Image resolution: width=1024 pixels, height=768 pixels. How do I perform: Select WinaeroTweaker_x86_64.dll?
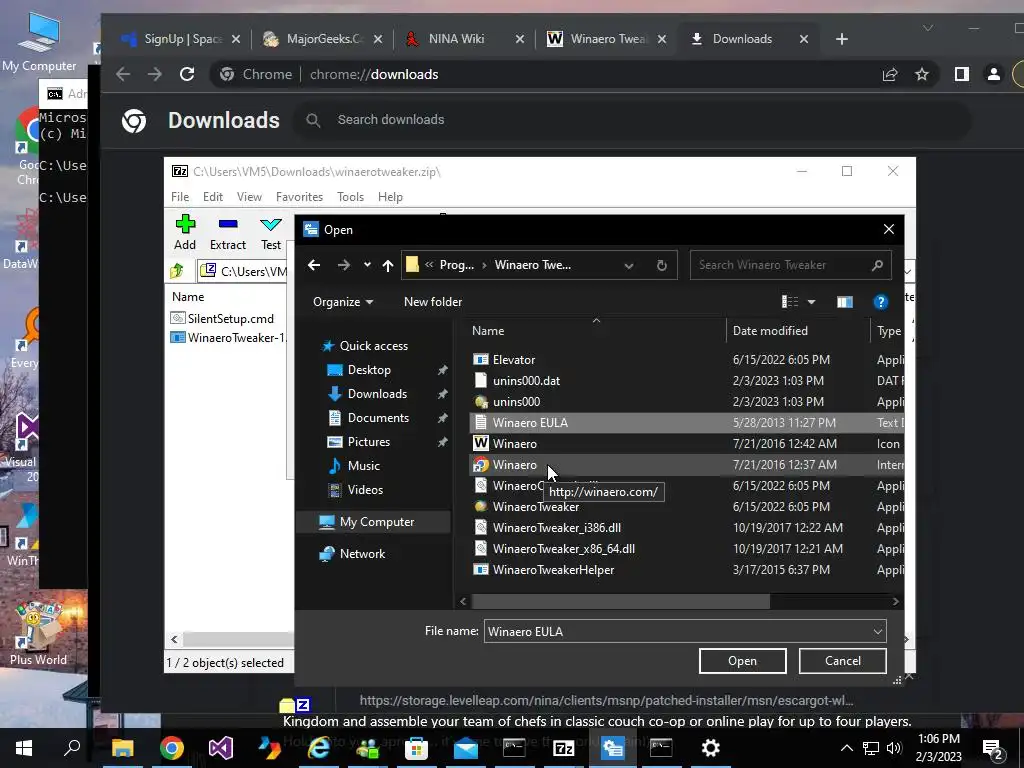click(x=564, y=549)
